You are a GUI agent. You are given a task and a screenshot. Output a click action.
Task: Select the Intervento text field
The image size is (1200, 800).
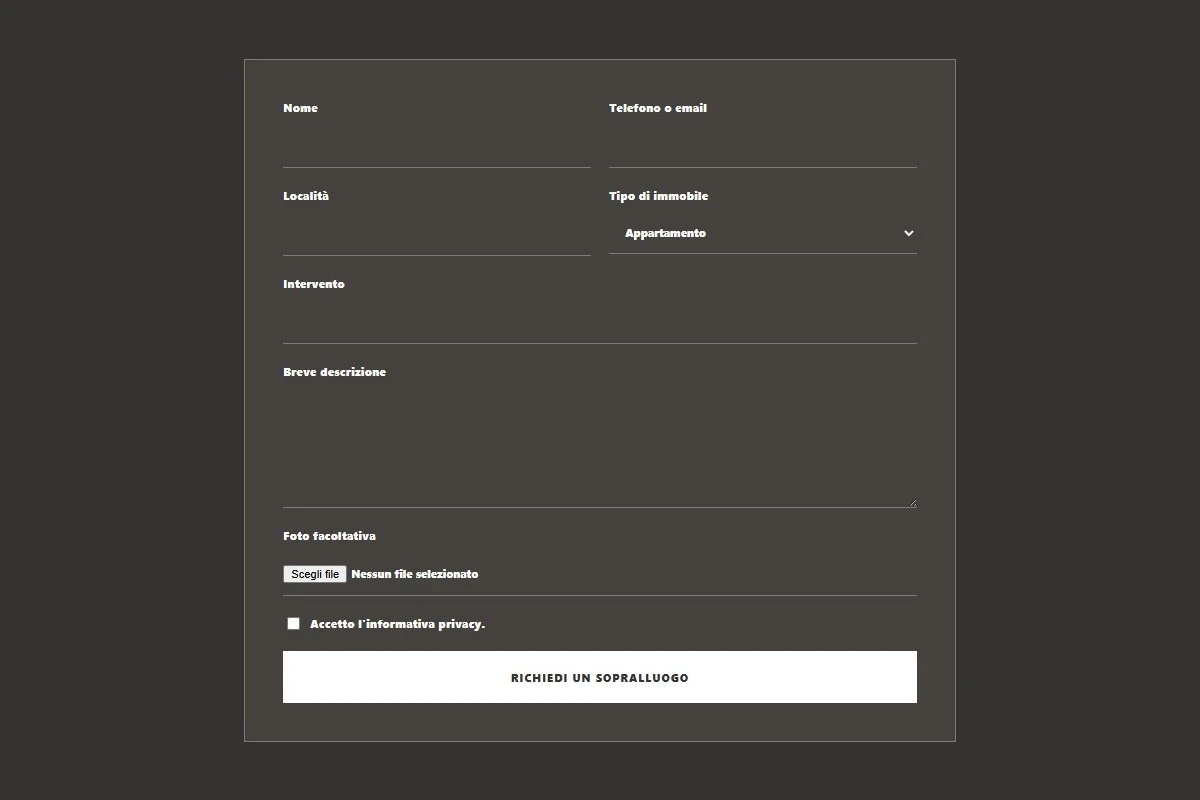(x=600, y=321)
